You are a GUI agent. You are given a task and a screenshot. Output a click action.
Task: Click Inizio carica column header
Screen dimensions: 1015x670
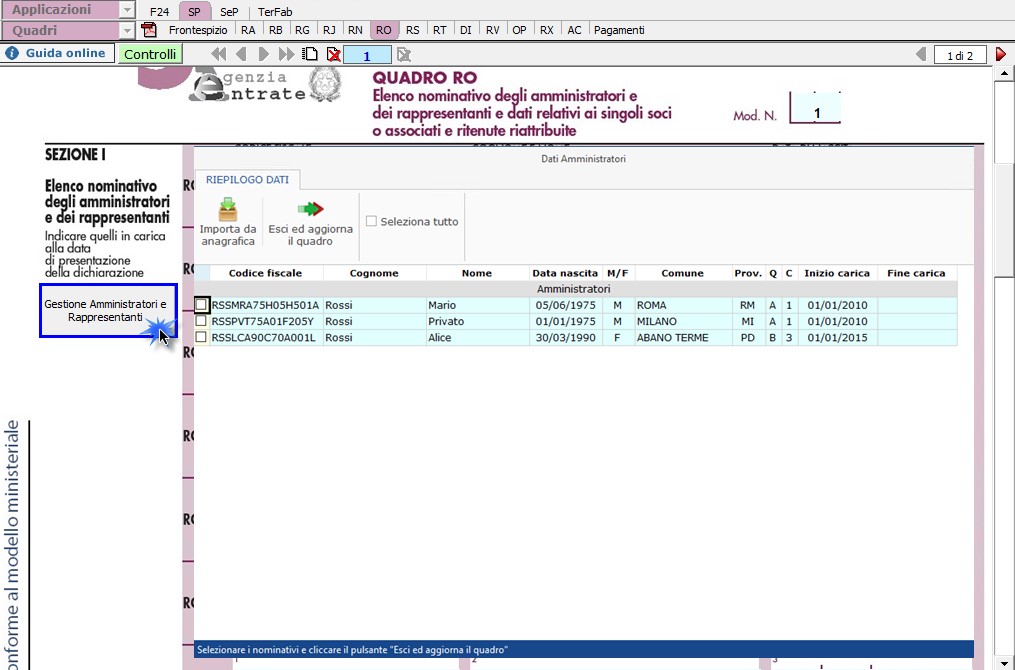click(837, 273)
